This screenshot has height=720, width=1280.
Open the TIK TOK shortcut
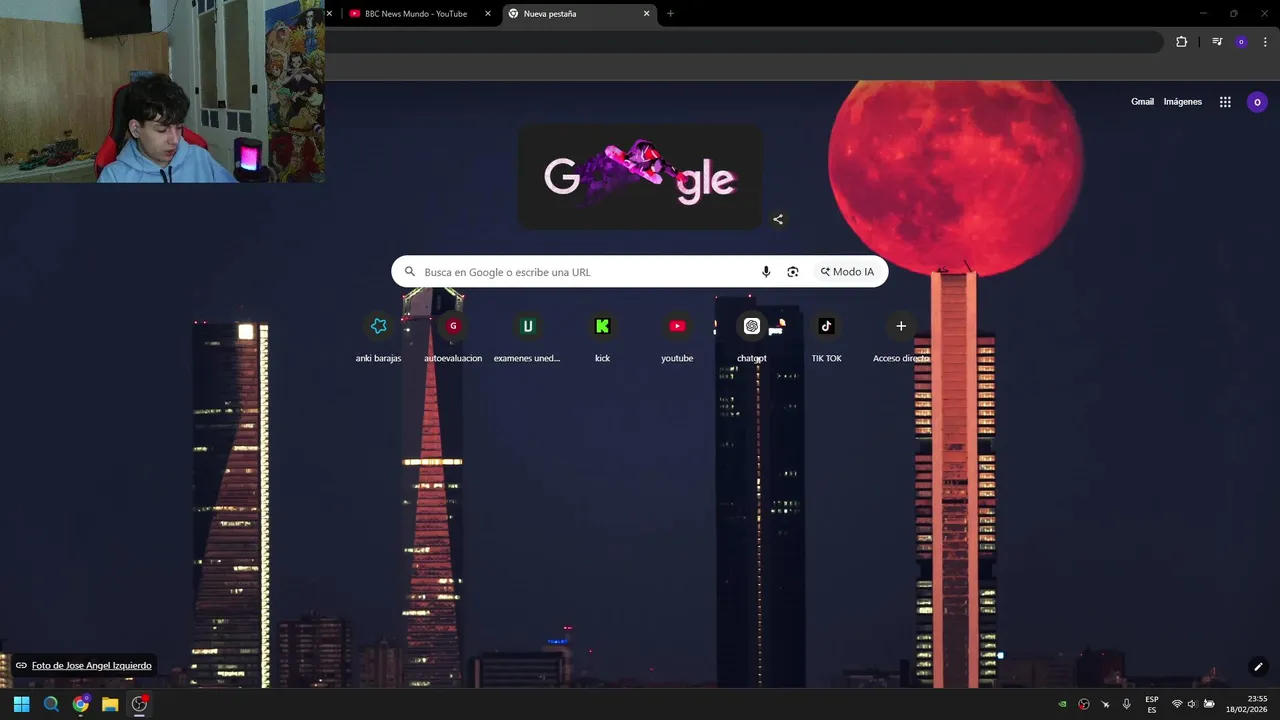tap(826, 338)
